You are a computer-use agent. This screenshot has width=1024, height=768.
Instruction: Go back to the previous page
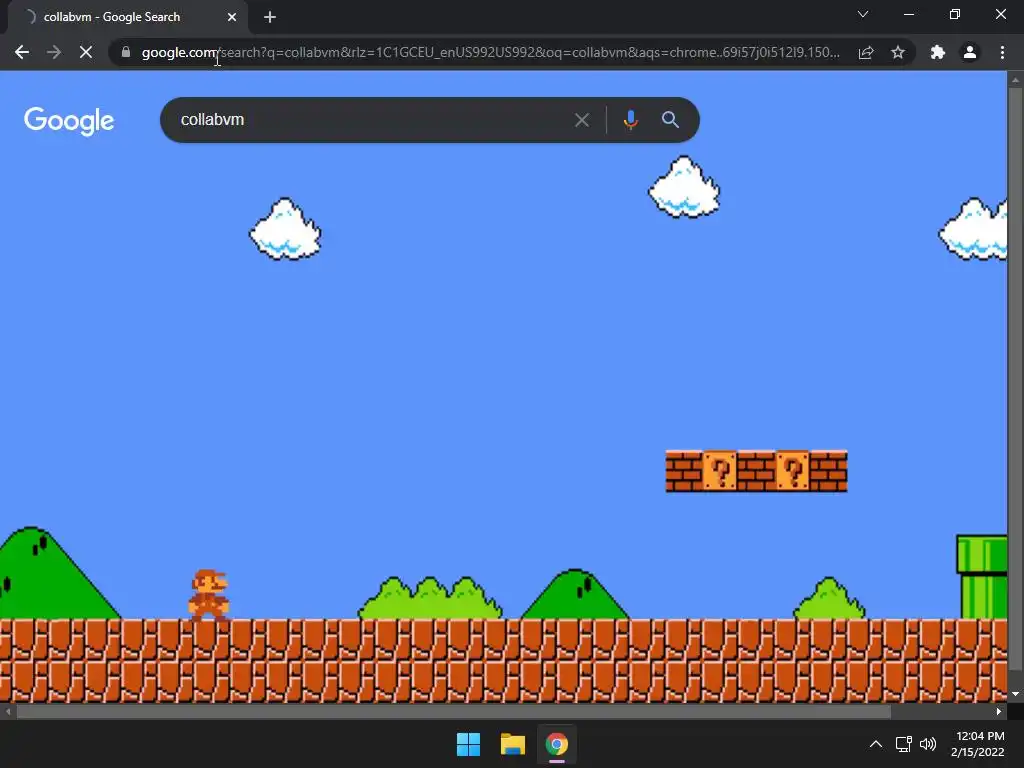(x=22, y=52)
